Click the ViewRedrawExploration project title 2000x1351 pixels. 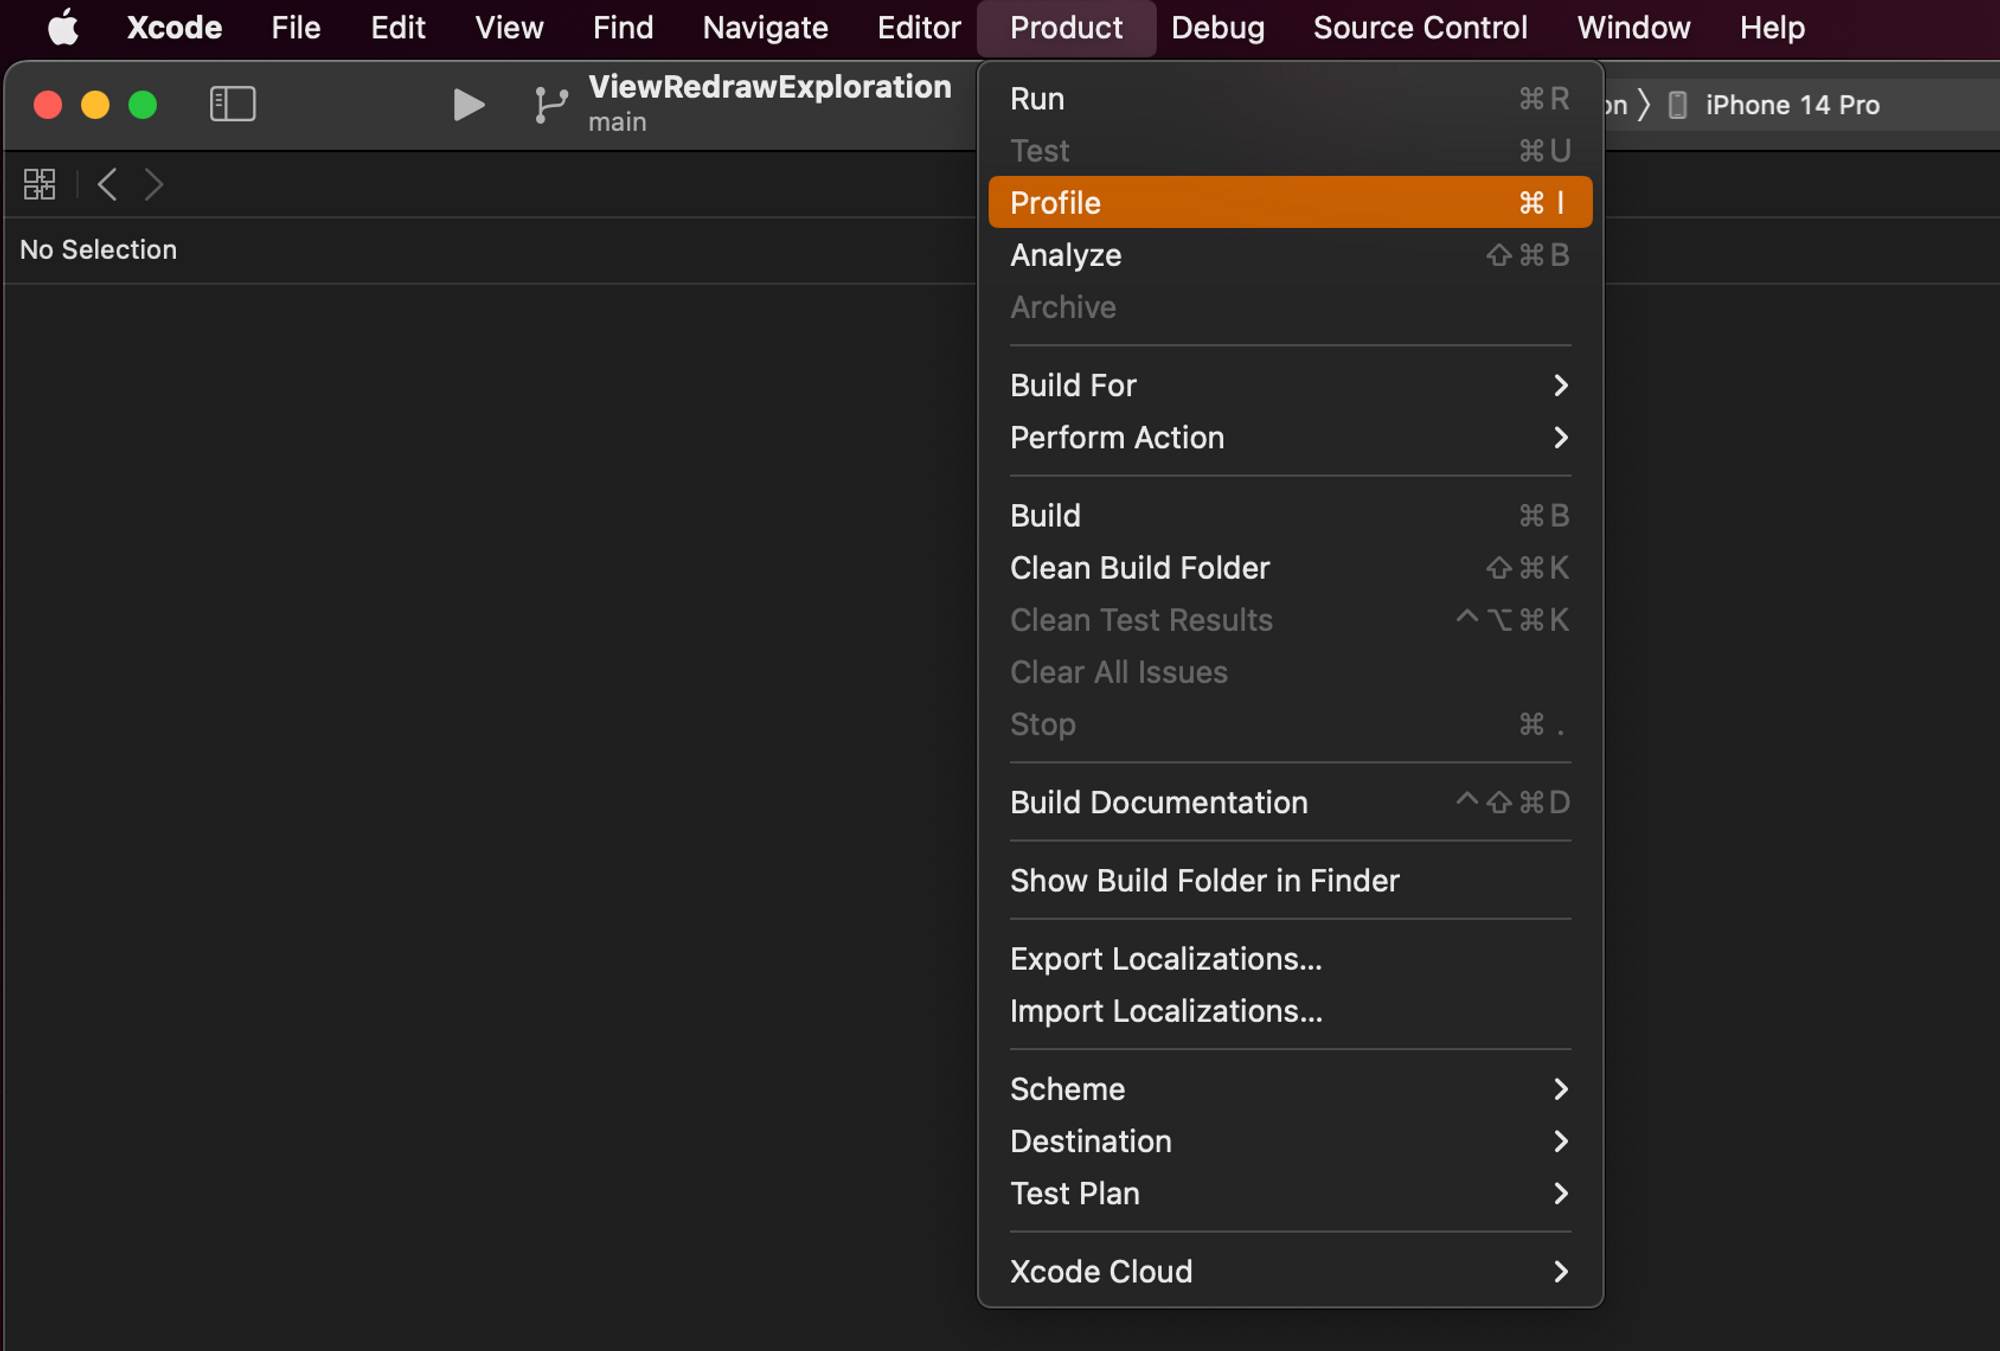point(769,87)
